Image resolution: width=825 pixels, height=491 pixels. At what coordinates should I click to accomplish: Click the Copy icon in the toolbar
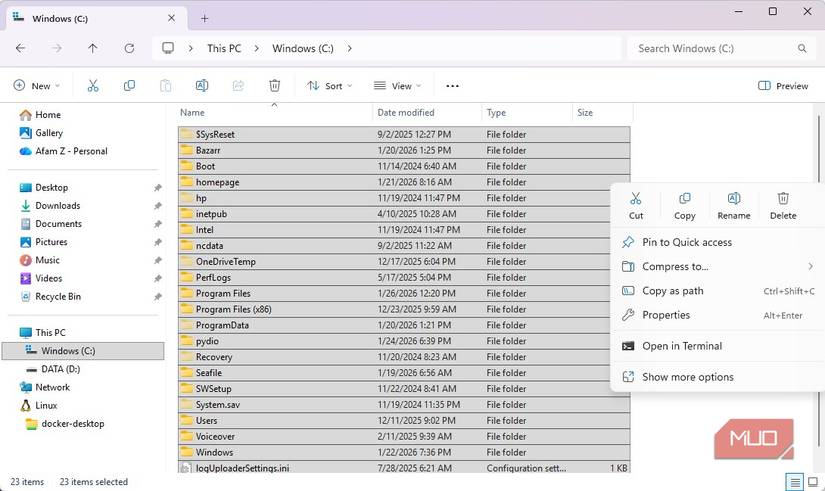[129, 86]
